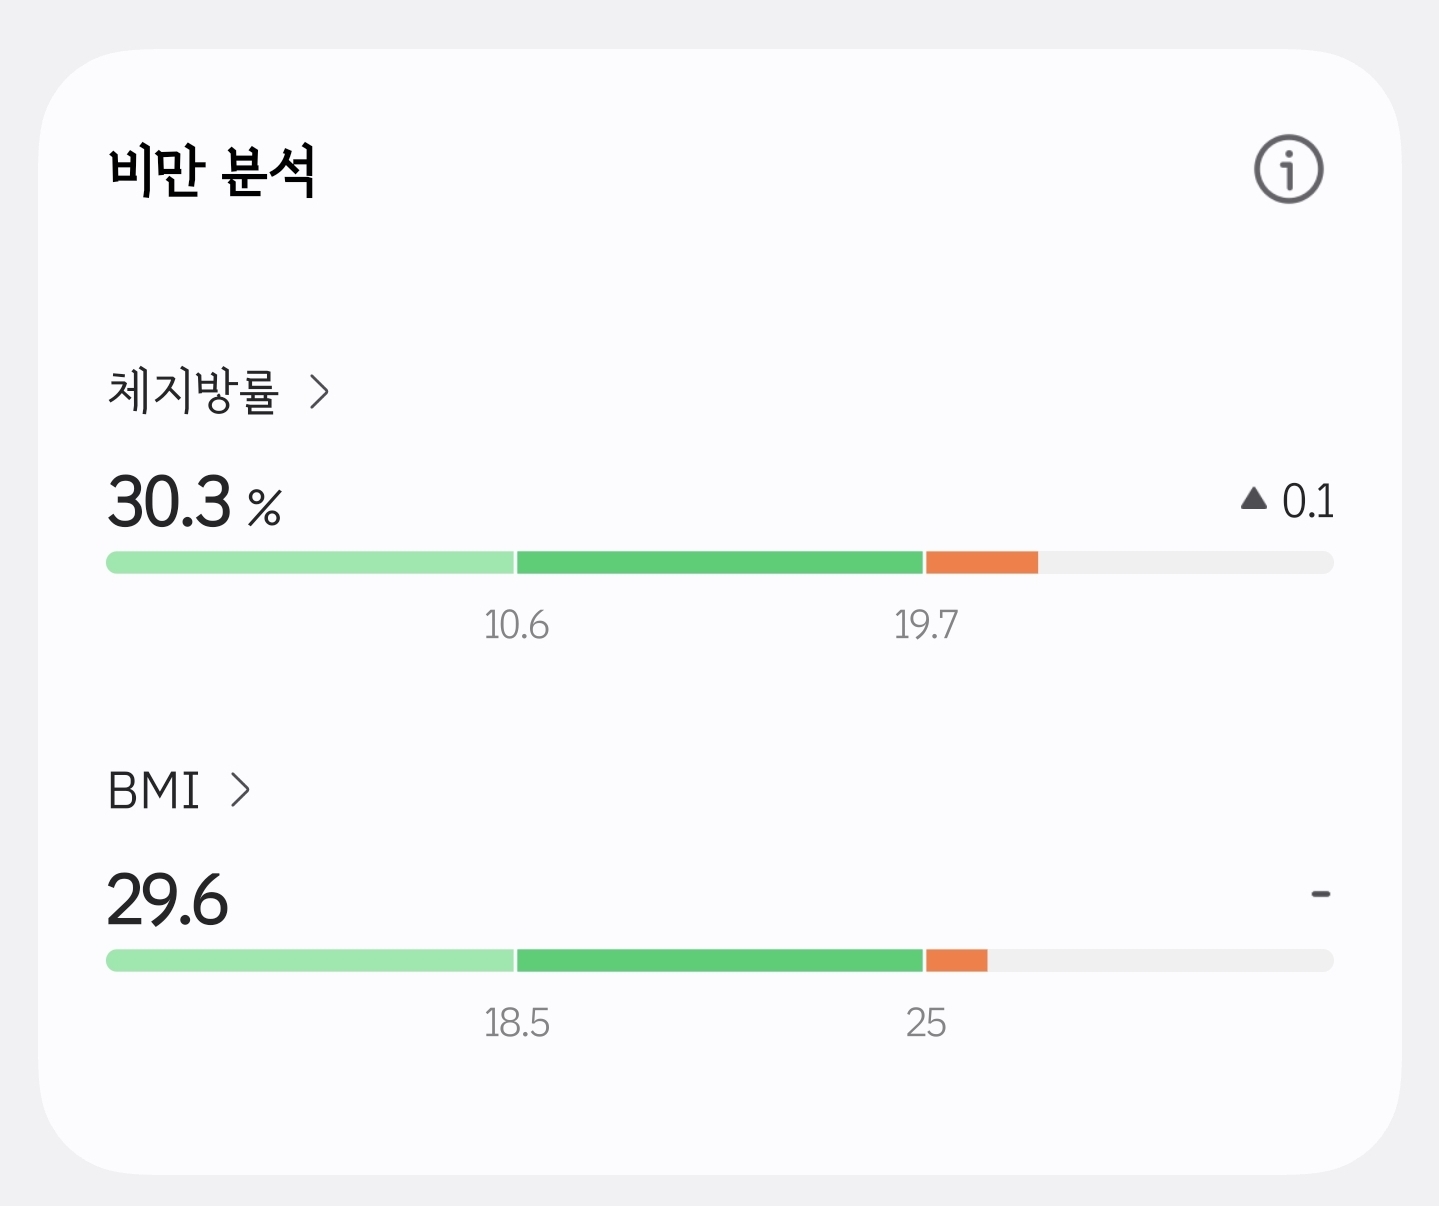Click the light green body fat bar segment

pyautogui.click(x=310, y=562)
